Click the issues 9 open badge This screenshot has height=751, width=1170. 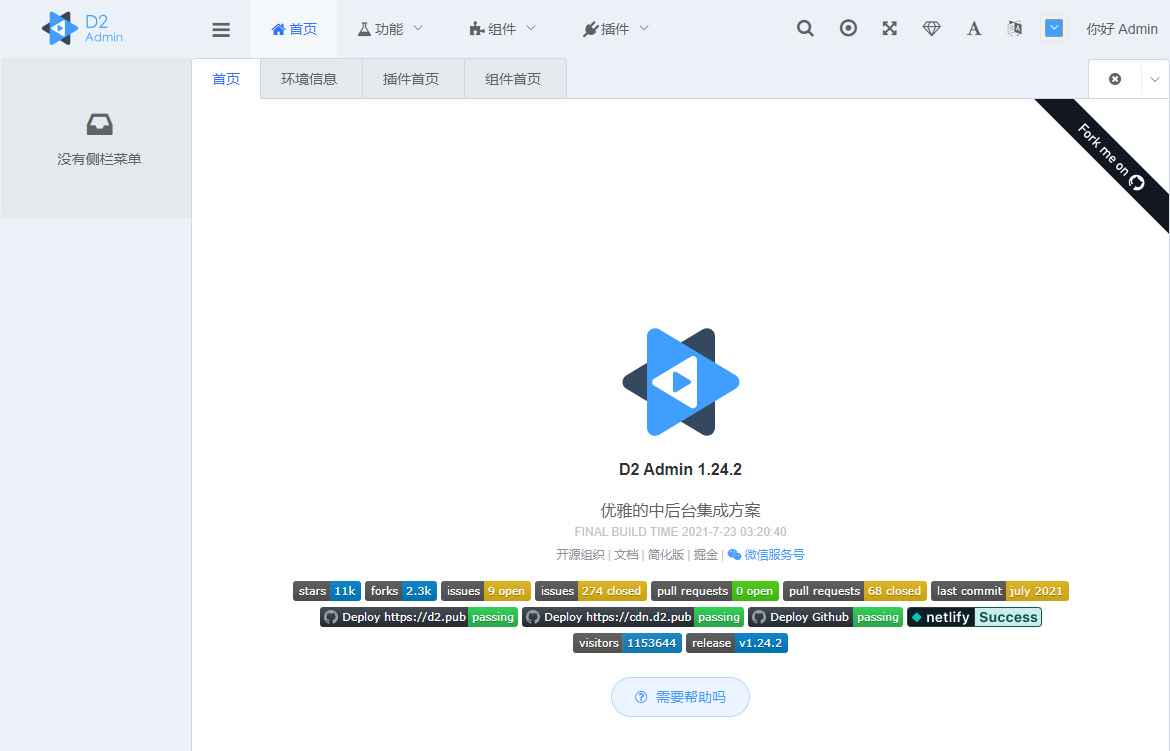pyautogui.click(x=486, y=591)
